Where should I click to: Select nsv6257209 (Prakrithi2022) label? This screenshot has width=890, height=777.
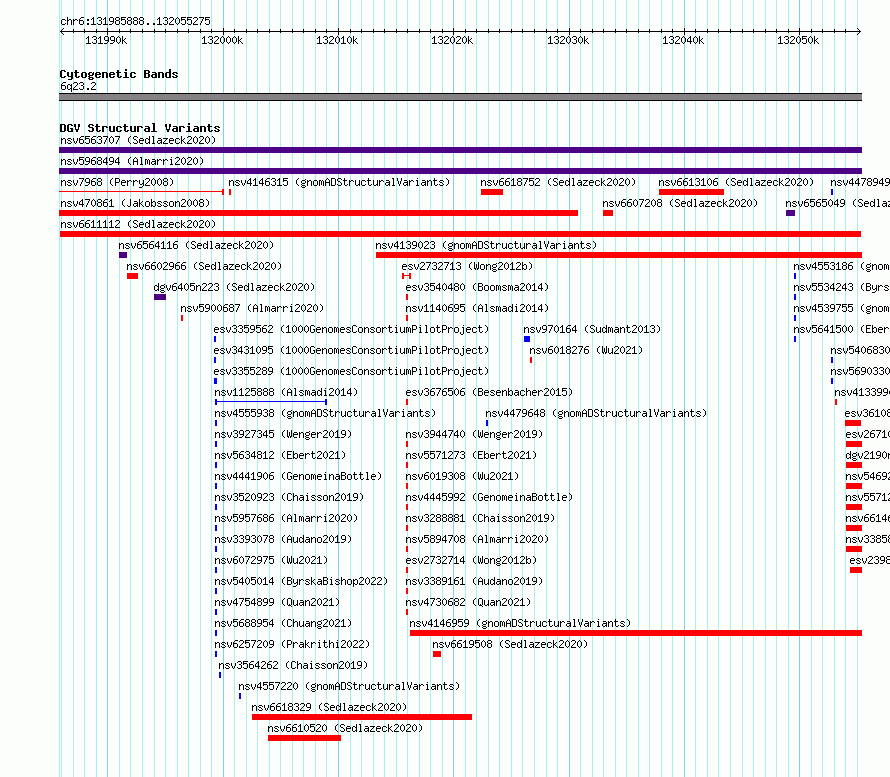(292, 644)
